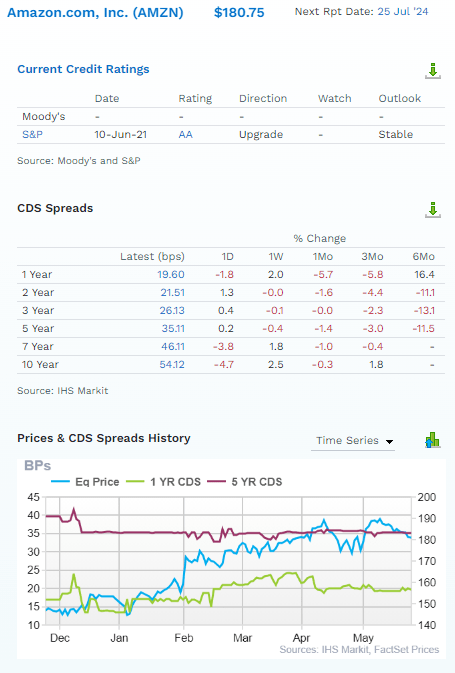The width and height of the screenshot is (455, 673).
Task: Click the Current Credit Ratings heading
Action: point(83,69)
